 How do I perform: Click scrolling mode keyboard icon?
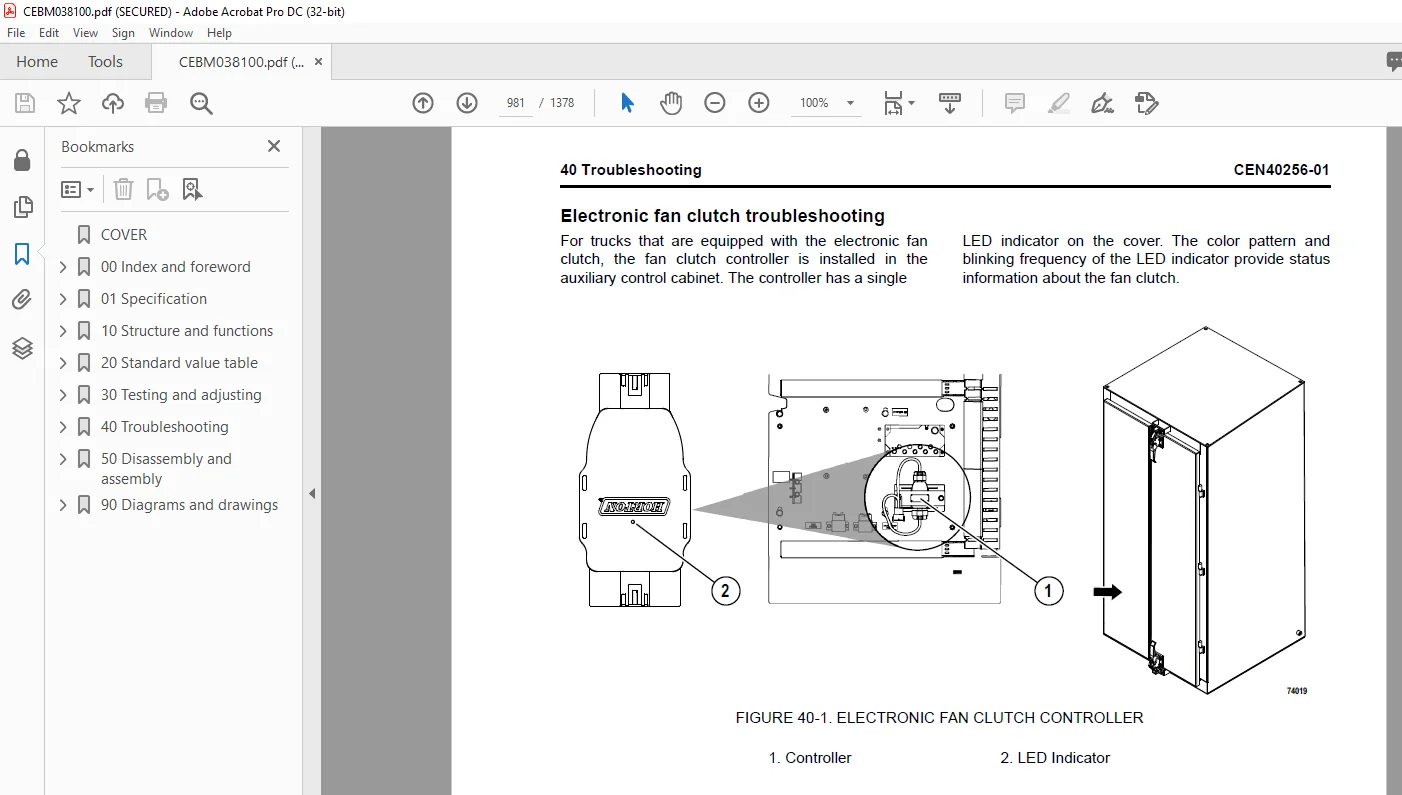(949, 103)
